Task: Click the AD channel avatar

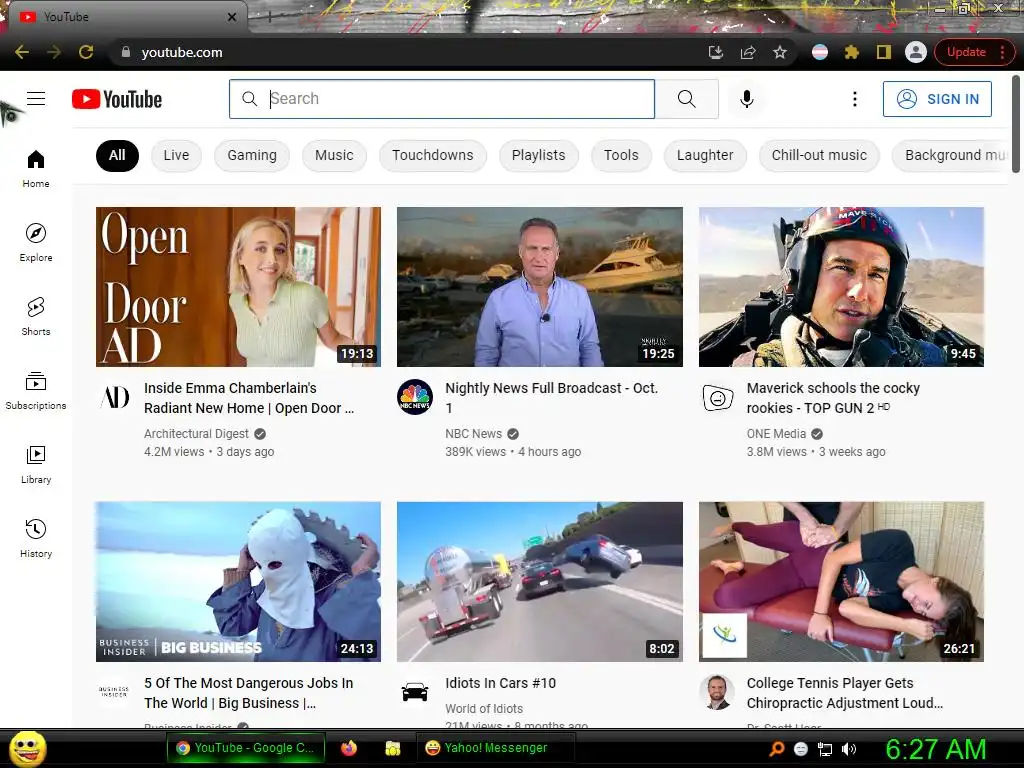Action: click(x=114, y=397)
